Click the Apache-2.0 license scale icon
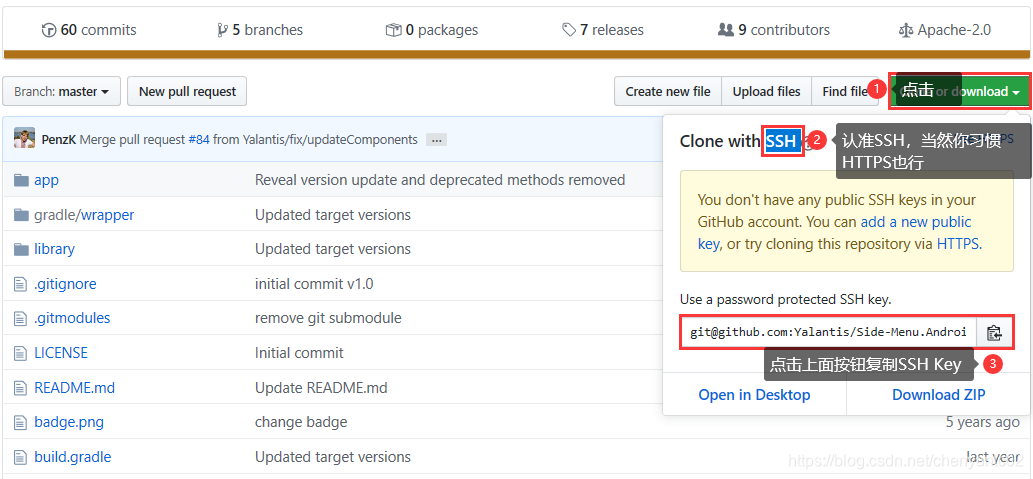The image size is (1033, 479). (906, 30)
